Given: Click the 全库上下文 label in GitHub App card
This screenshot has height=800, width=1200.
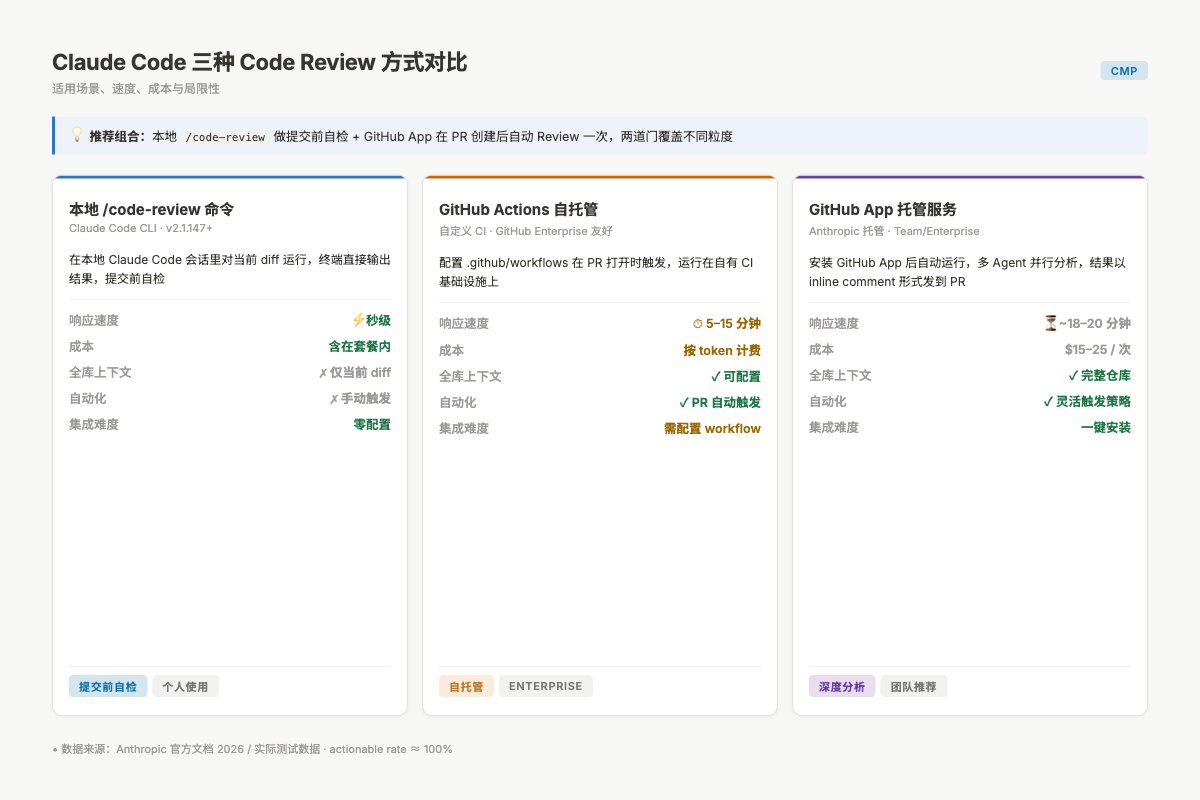Looking at the screenshot, I should (840, 376).
